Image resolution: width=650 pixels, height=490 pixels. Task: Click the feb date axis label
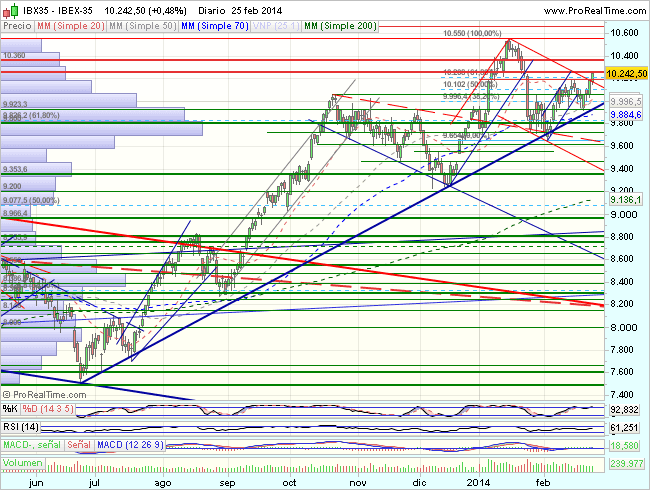pyautogui.click(x=543, y=483)
